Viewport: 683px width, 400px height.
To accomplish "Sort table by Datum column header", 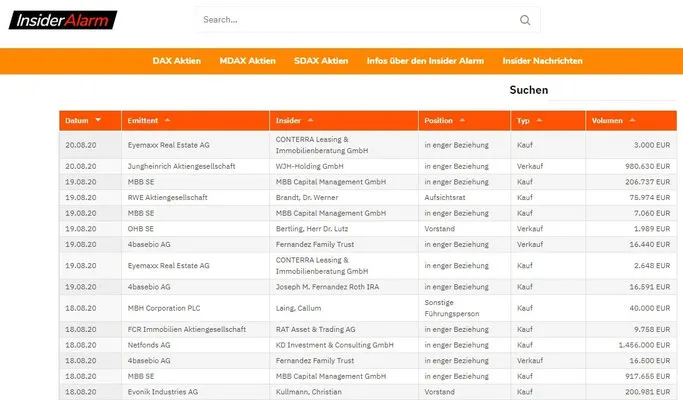I will coord(90,121).
